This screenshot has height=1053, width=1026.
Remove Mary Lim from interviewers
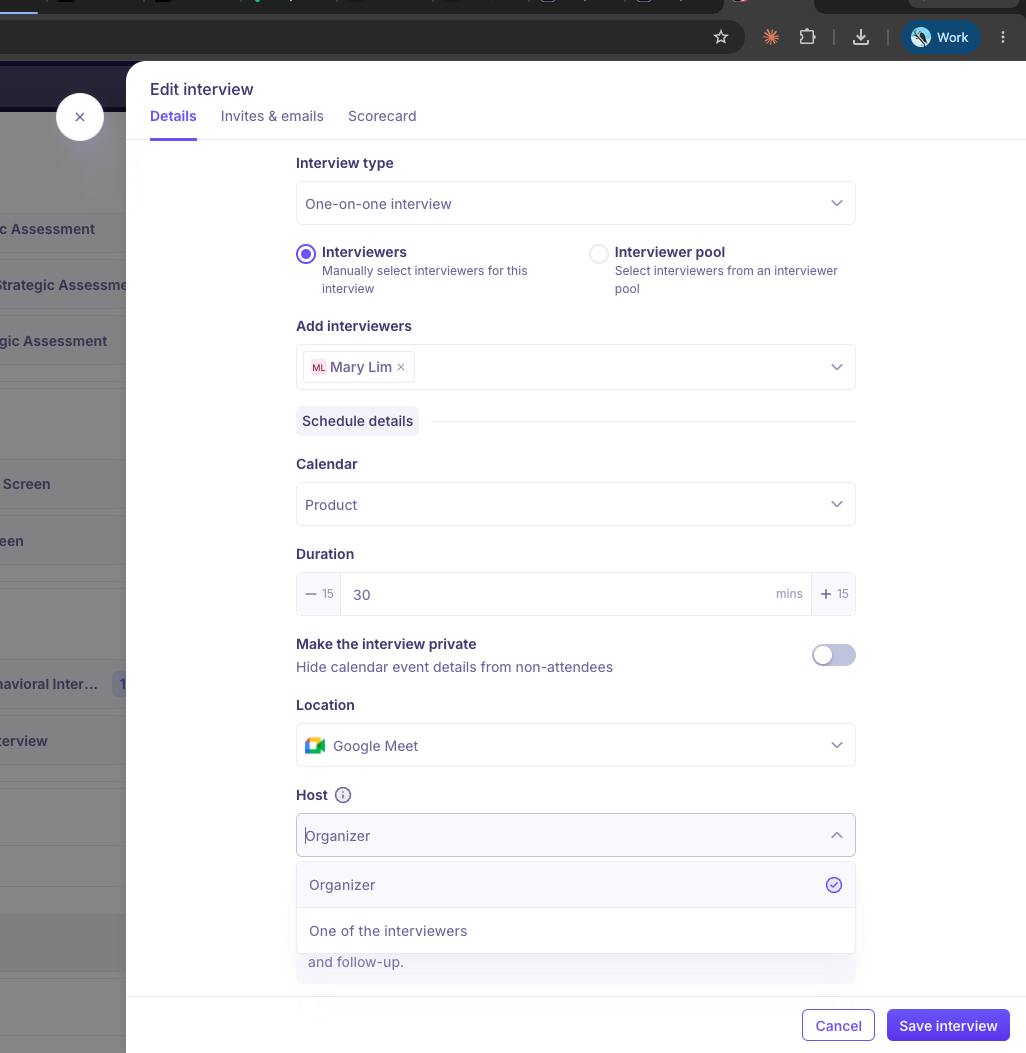pos(401,367)
